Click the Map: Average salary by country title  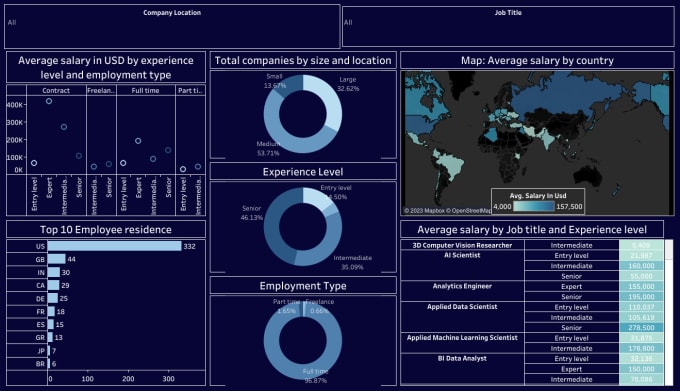click(537, 61)
